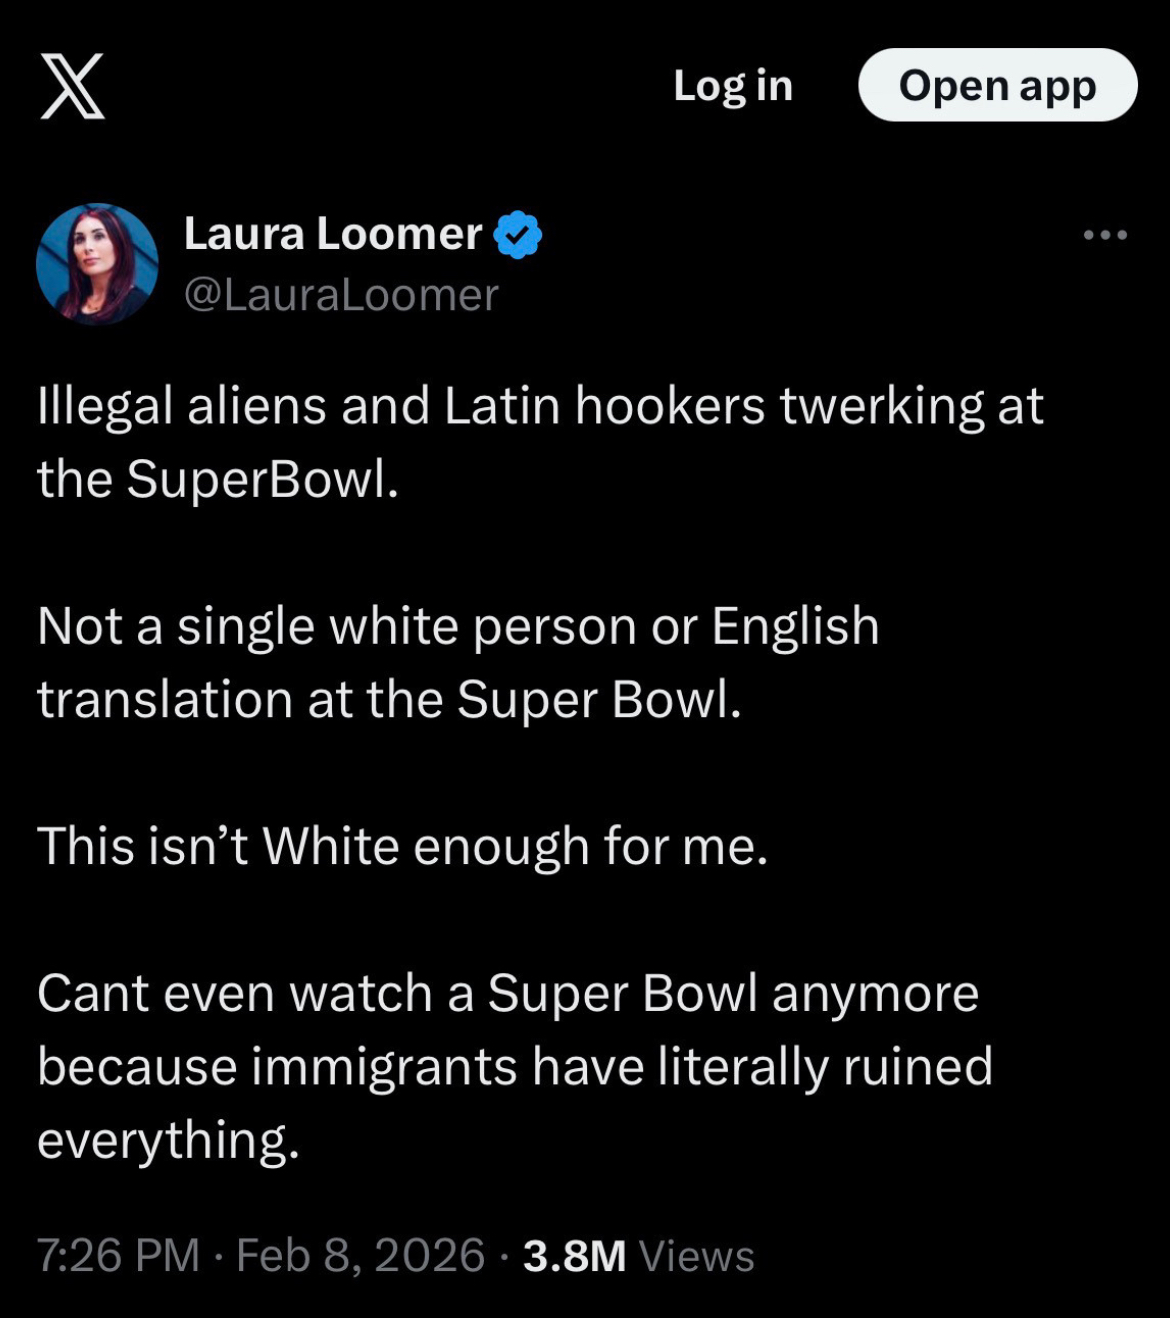Image resolution: width=1170 pixels, height=1318 pixels.
Task: Click the Views label beside the count
Action: click(696, 1256)
